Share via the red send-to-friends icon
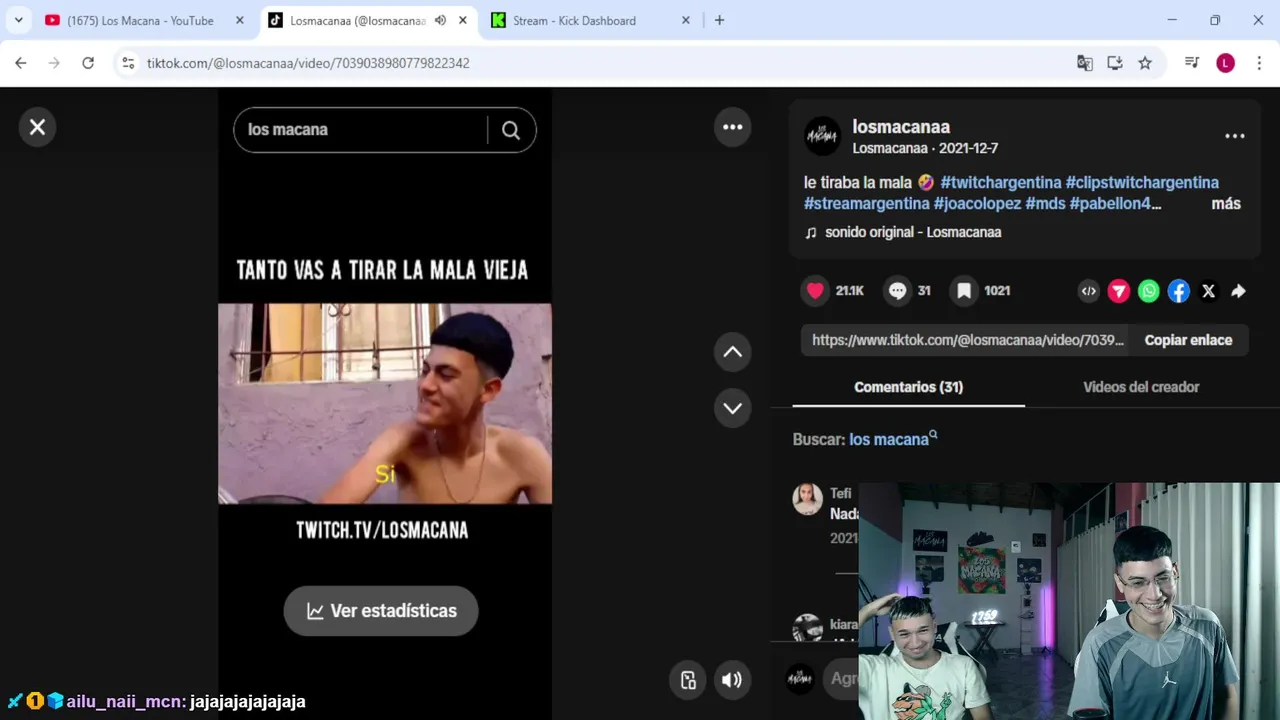Viewport: 1280px width, 720px height. [x=1119, y=291]
